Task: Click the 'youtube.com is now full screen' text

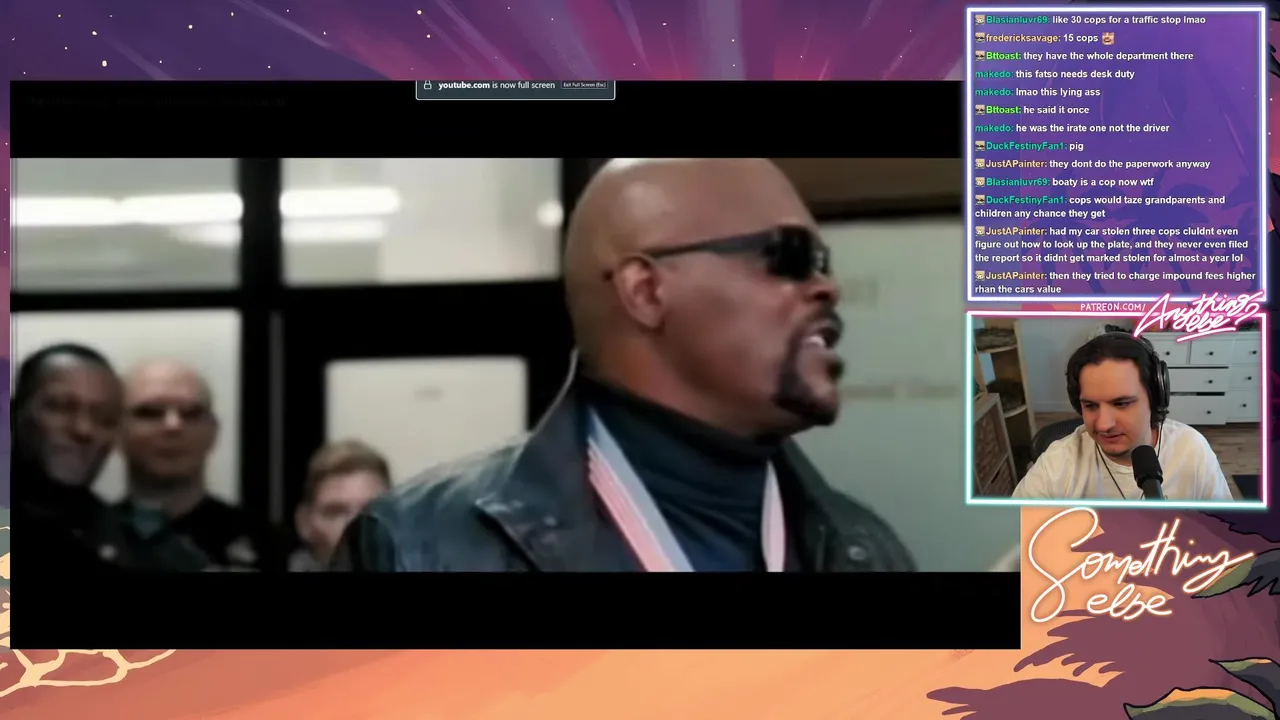Action: 496,85
